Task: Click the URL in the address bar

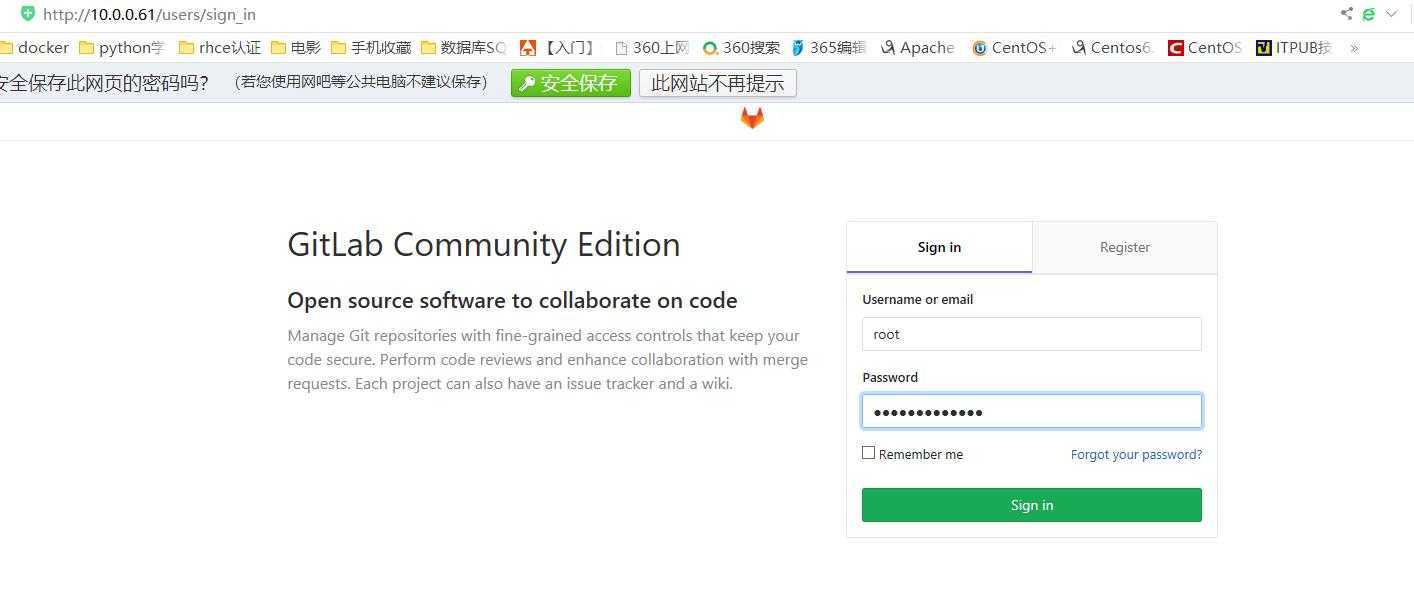Action: point(149,15)
